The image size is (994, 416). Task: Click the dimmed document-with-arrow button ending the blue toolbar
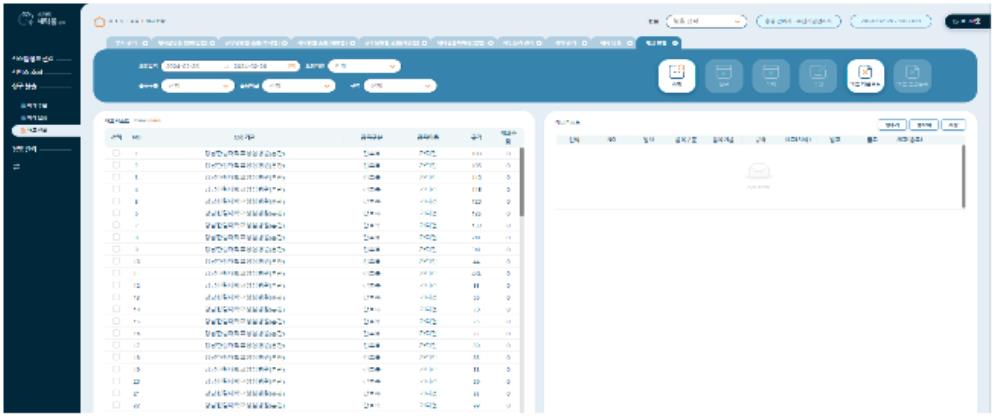[913, 76]
